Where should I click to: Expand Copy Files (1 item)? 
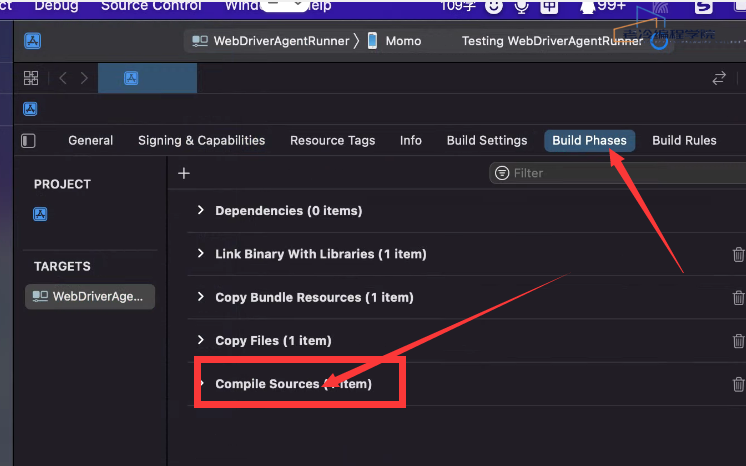201,340
